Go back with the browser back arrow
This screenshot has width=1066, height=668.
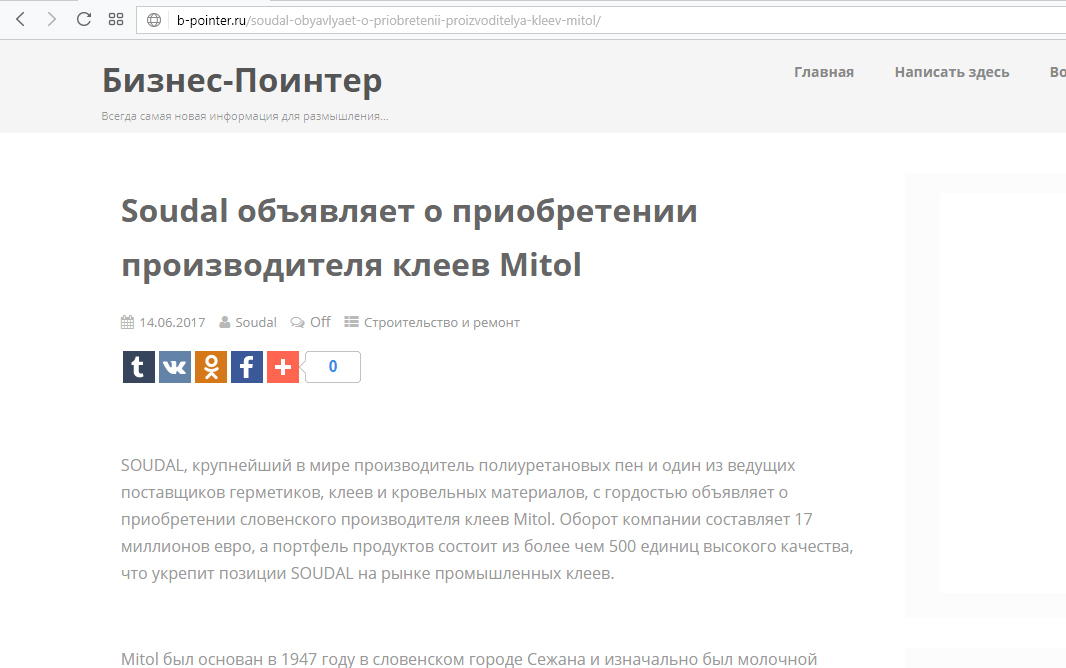tap(20, 20)
